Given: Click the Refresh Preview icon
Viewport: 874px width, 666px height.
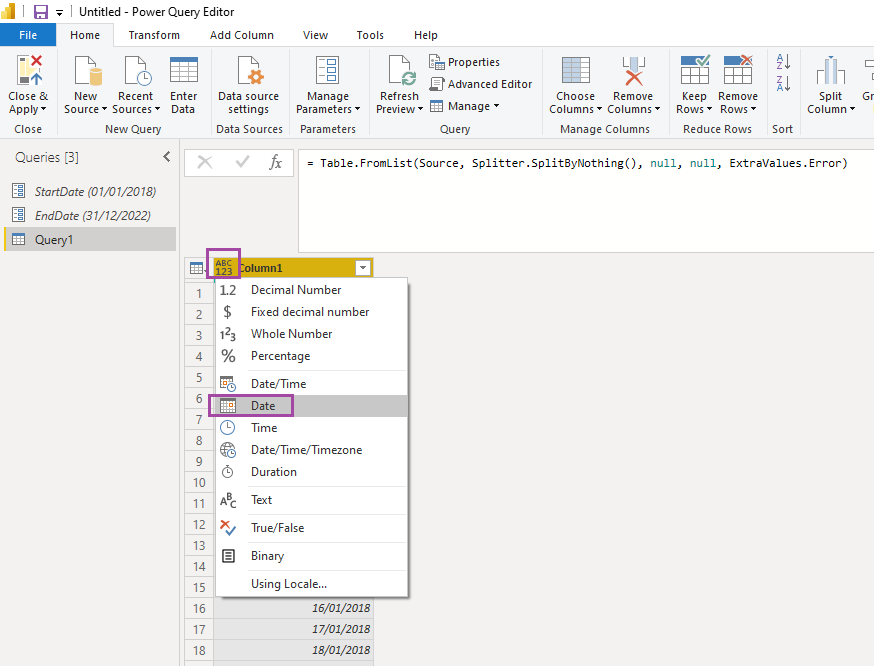Looking at the screenshot, I should (x=401, y=71).
